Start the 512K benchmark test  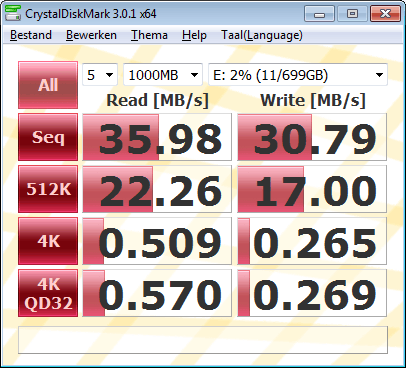48,189
